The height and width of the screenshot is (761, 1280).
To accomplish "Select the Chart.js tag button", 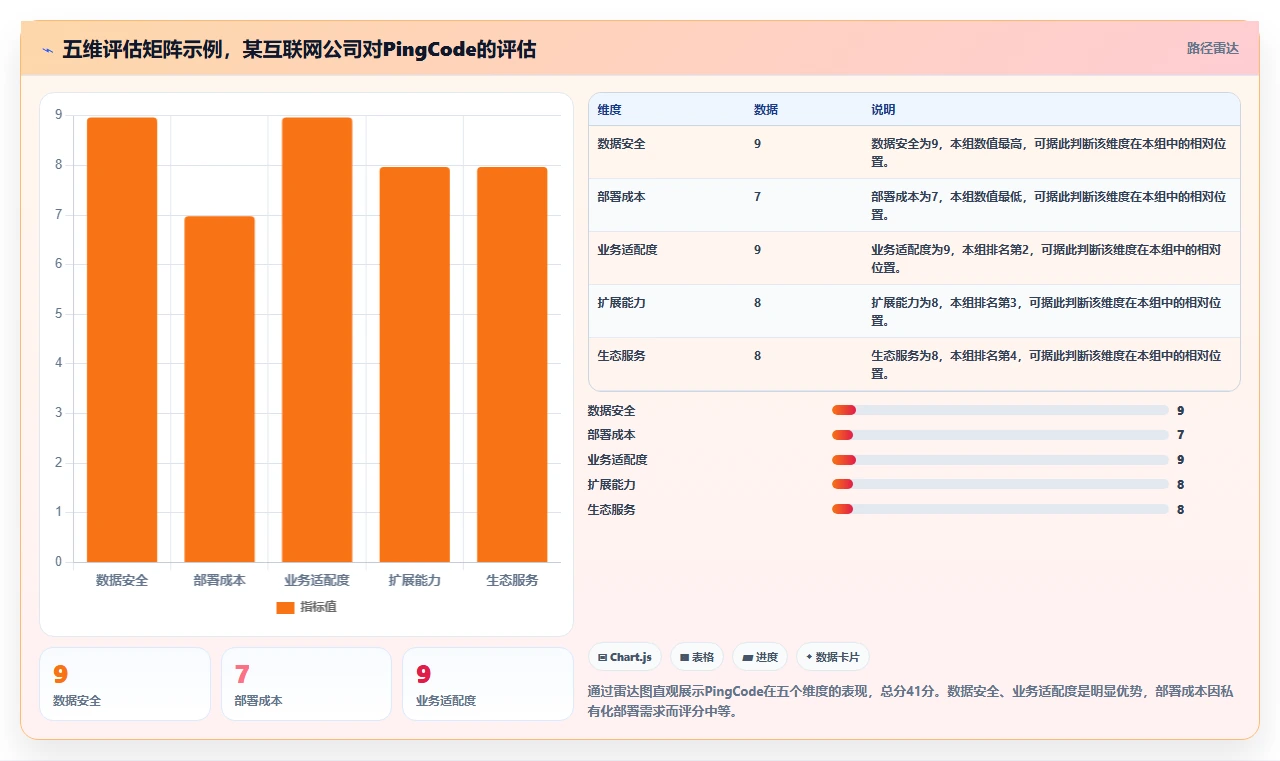I will click(x=625, y=657).
